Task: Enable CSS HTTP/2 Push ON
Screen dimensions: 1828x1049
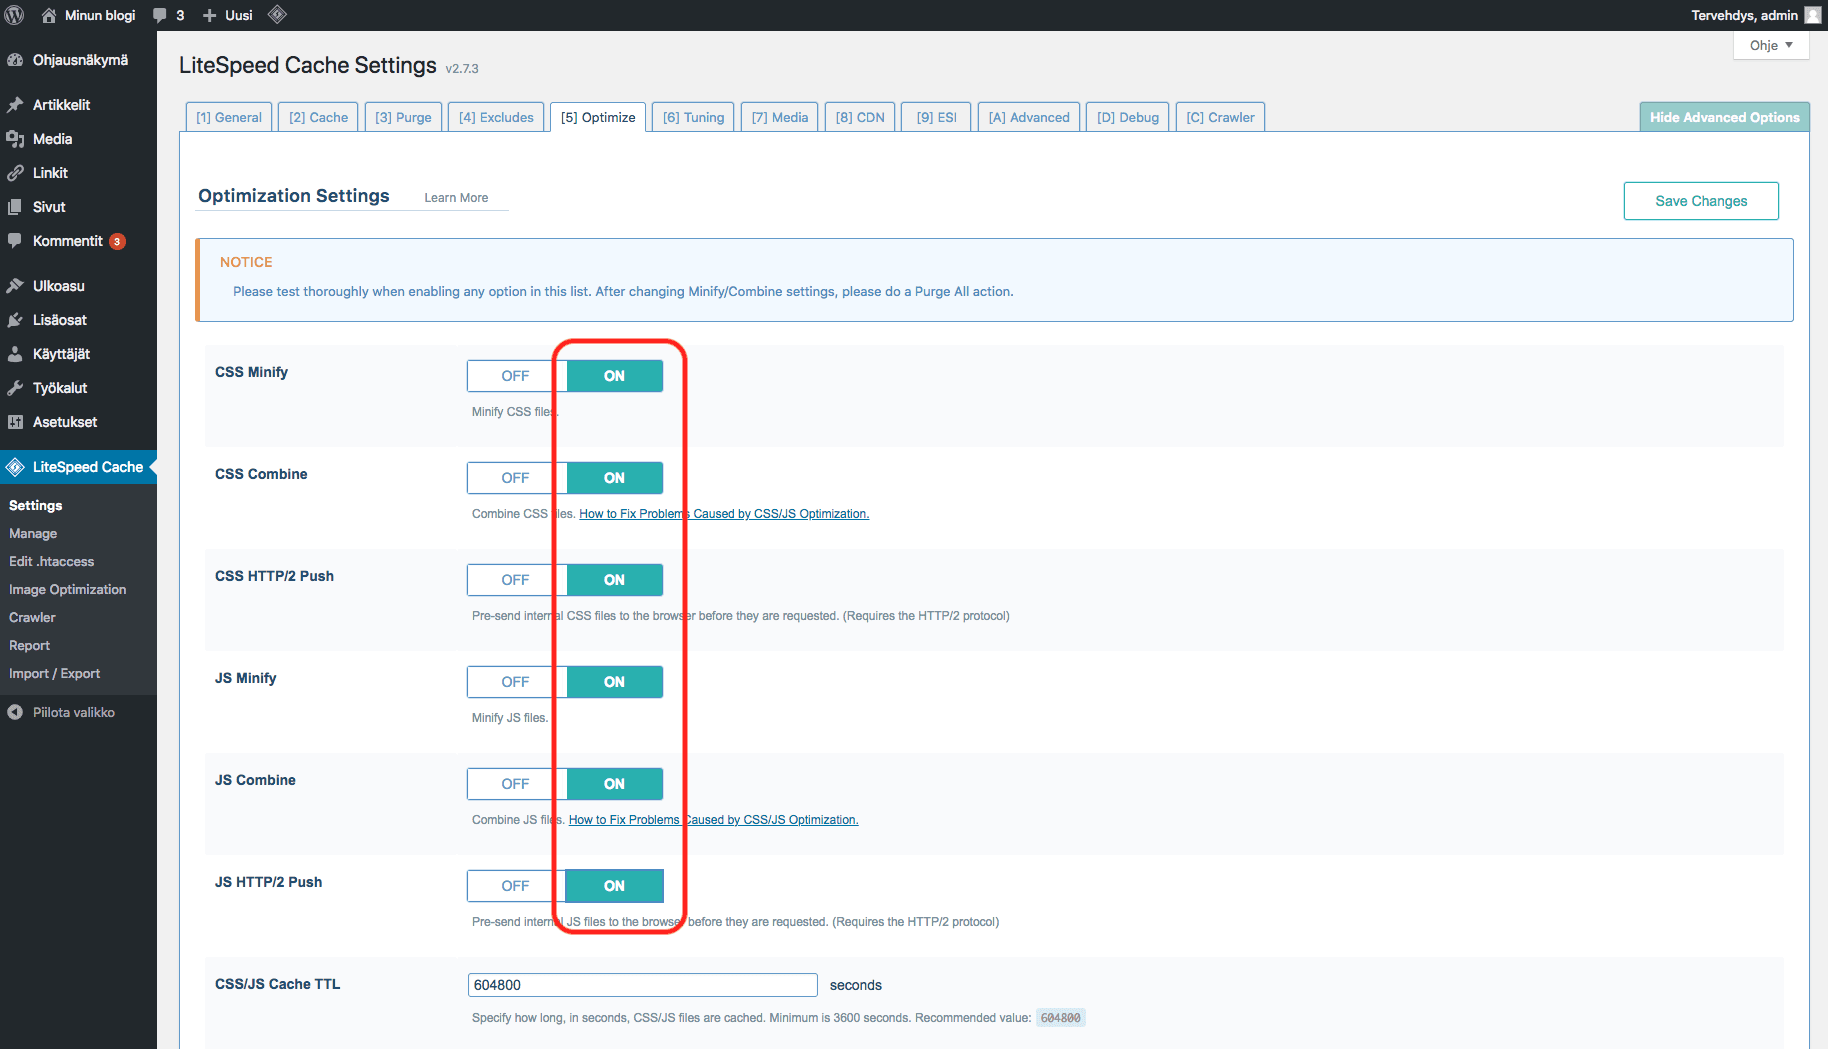Action: click(x=614, y=580)
